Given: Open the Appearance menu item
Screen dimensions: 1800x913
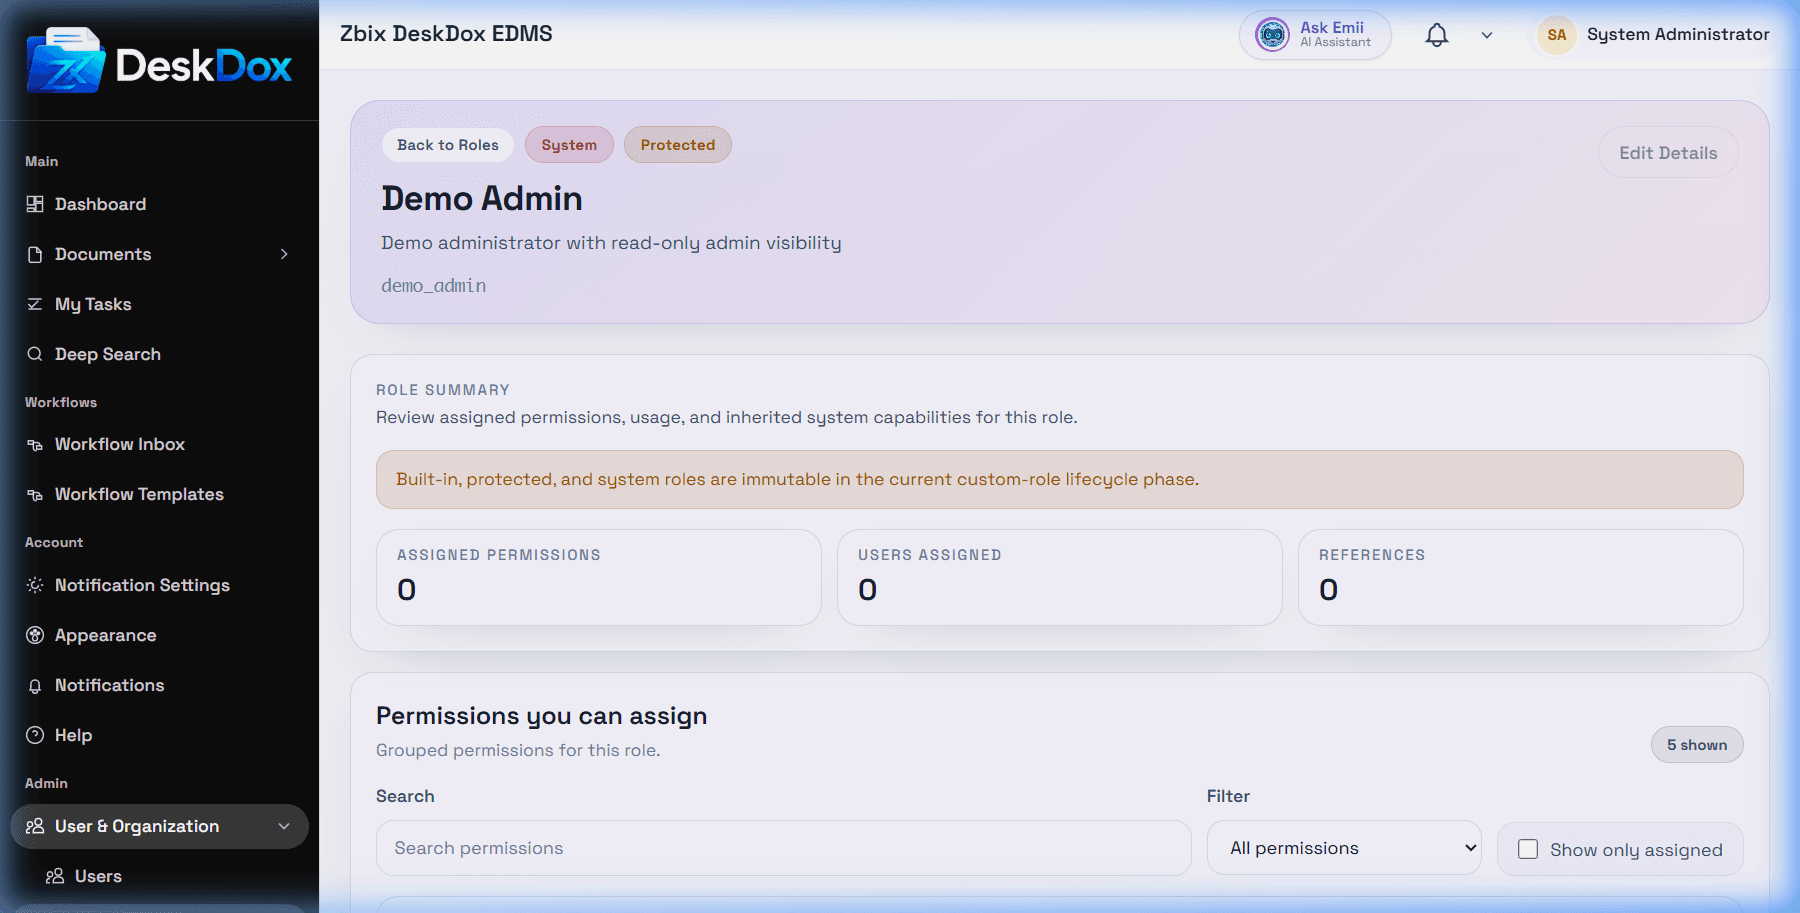Looking at the screenshot, I should [x=160, y=635].
